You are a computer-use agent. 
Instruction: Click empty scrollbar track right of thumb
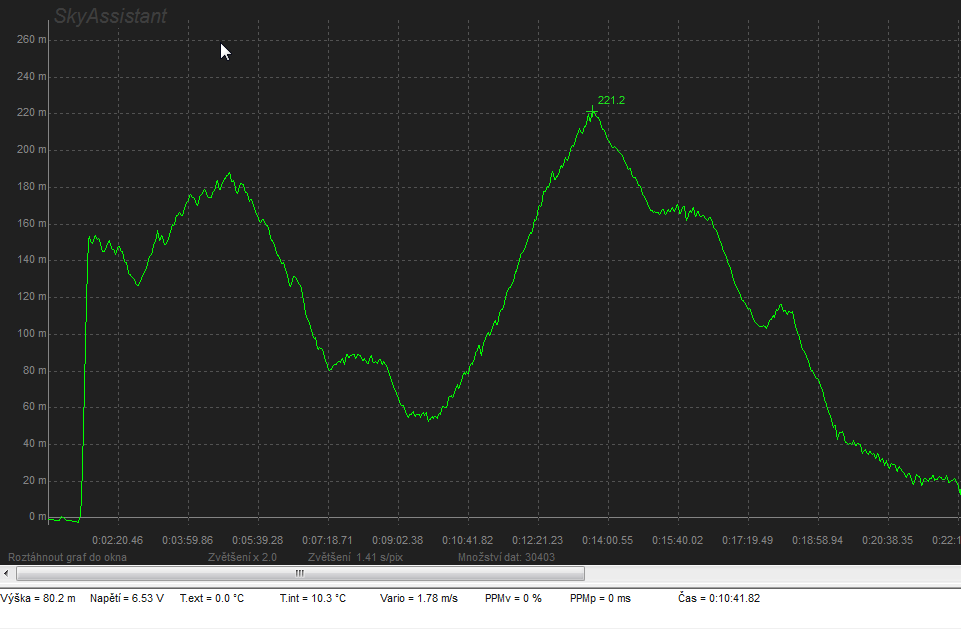(770, 573)
